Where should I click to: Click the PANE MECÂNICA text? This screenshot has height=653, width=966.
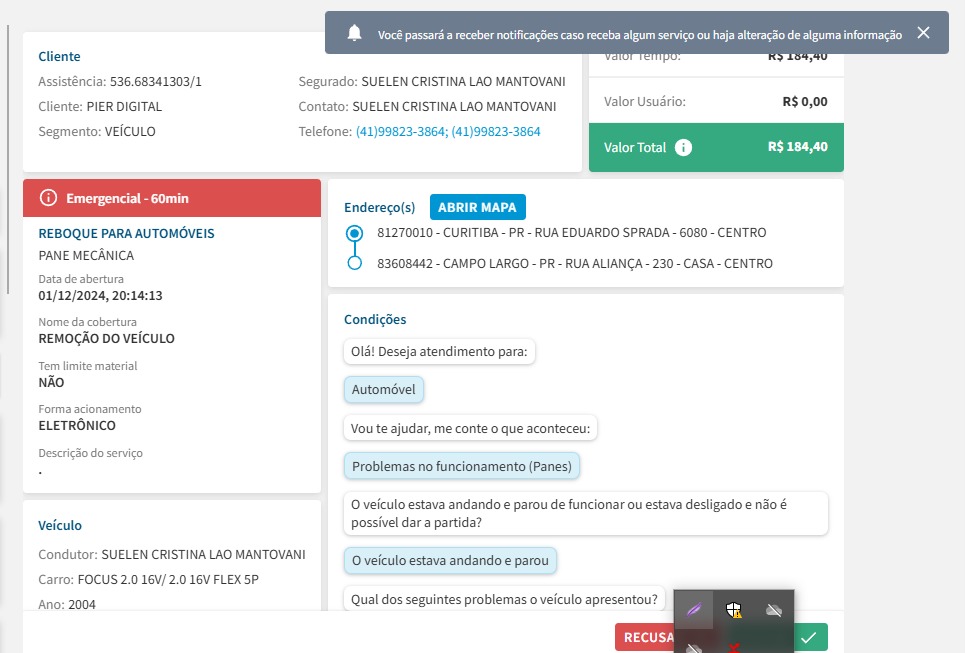[x=86, y=255]
